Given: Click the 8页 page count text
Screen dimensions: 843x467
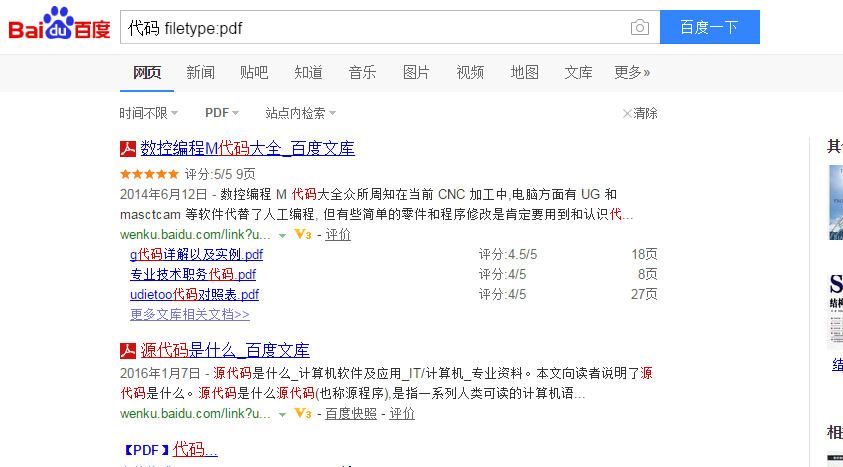Looking at the screenshot, I should point(647,275).
